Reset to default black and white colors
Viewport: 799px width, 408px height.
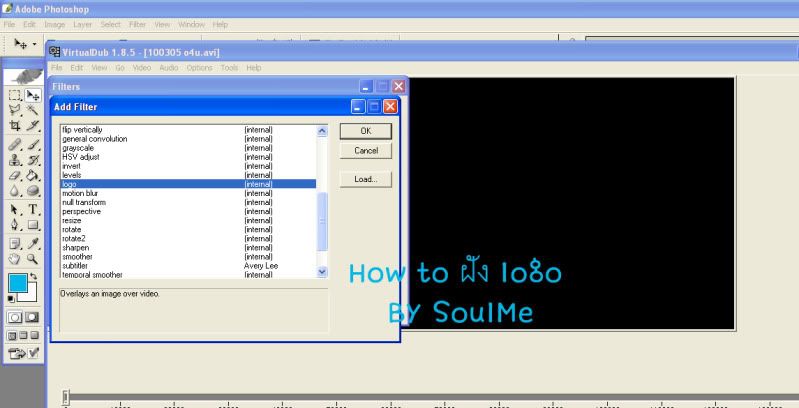click(x=11, y=299)
